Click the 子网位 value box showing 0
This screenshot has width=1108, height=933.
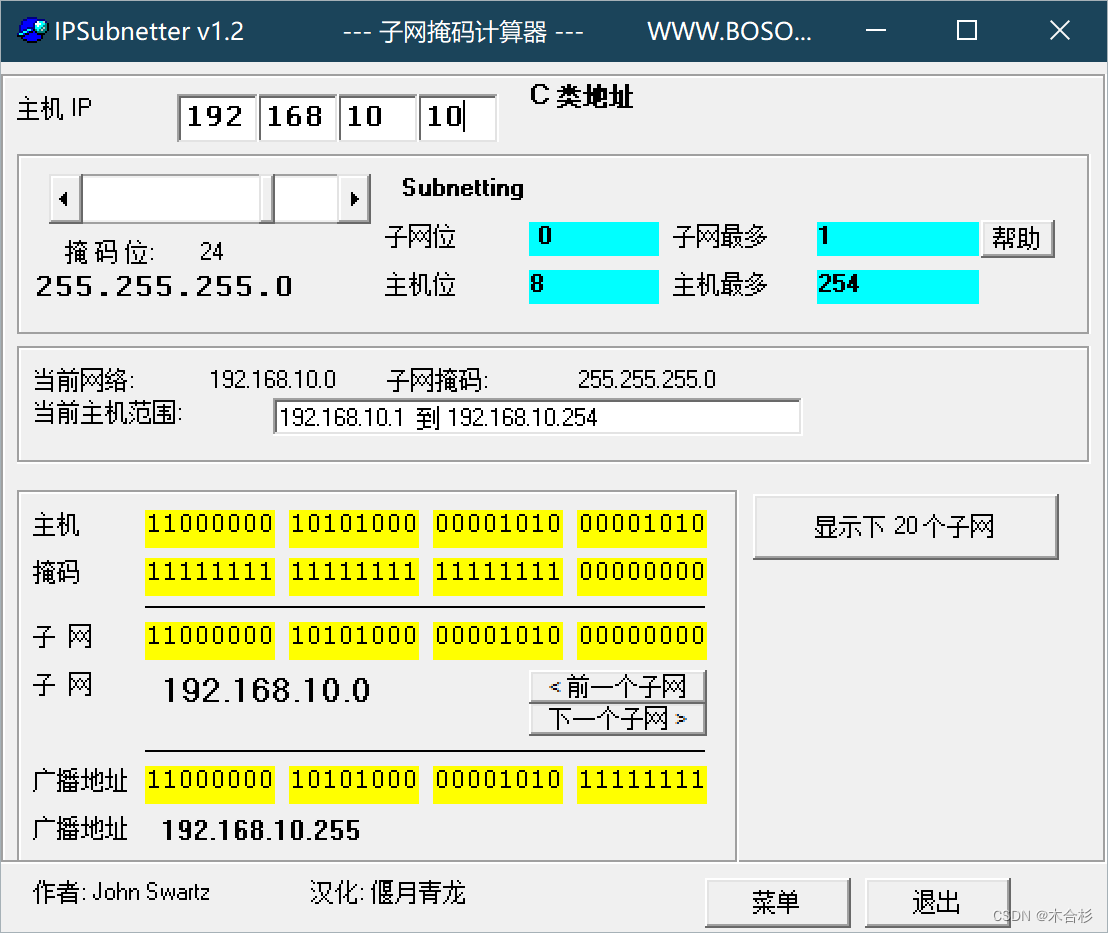point(594,238)
